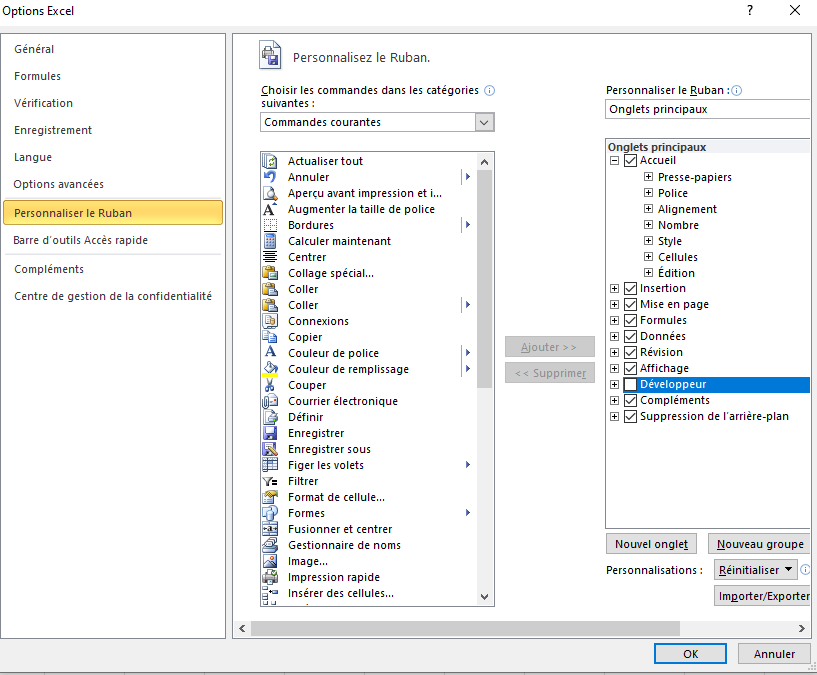Click the Enregistrer floppy disk icon
The height and width of the screenshot is (675, 817).
click(x=269, y=433)
